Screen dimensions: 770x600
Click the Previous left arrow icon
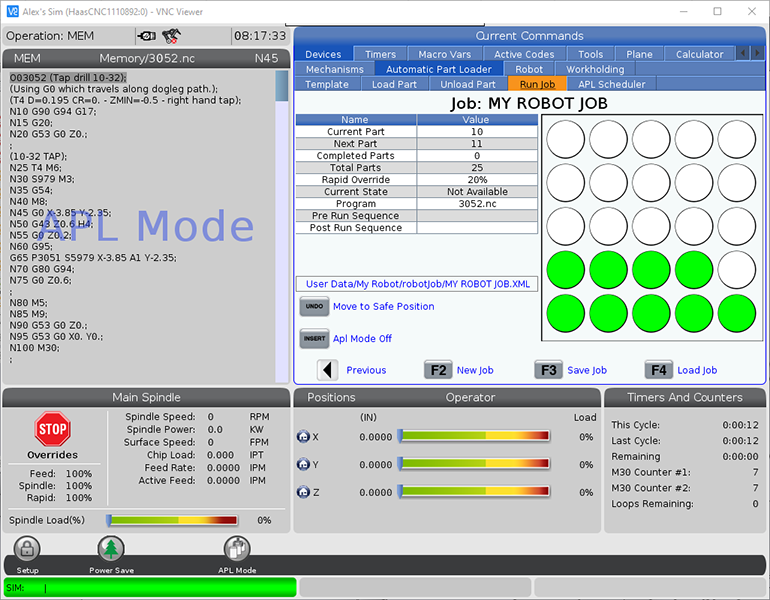point(328,370)
